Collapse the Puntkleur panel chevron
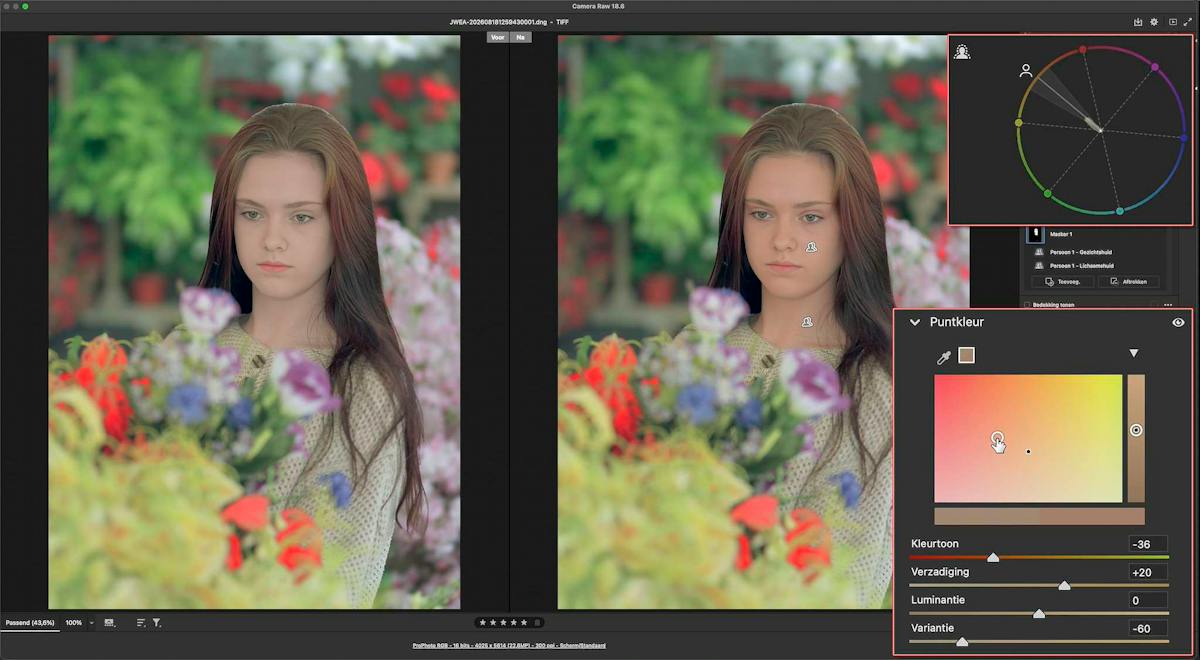This screenshot has width=1200, height=660. tap(914, 322)
